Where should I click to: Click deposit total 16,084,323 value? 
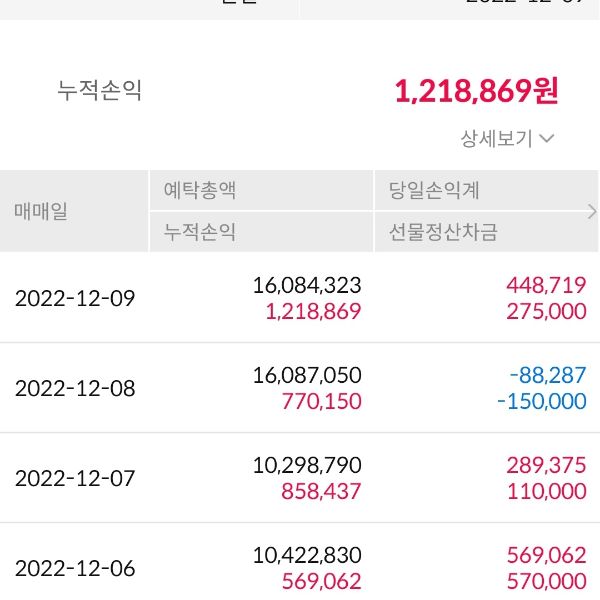tap(307, 285)
